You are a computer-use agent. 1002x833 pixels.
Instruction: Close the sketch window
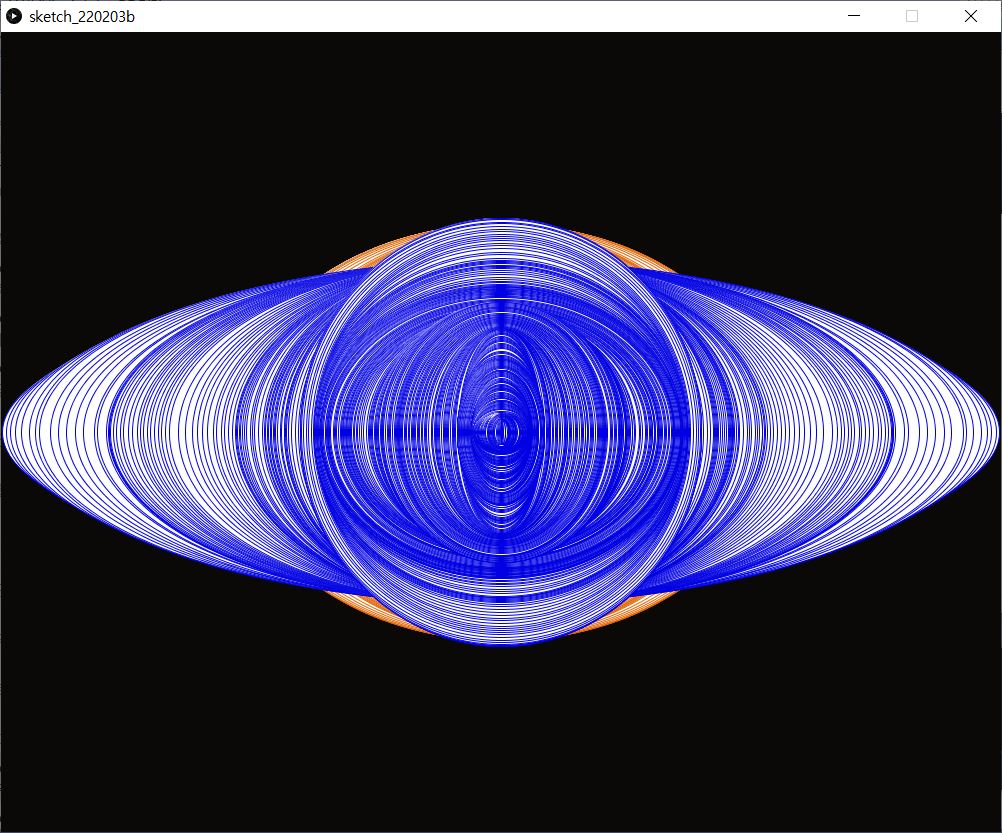coord(970,16)
